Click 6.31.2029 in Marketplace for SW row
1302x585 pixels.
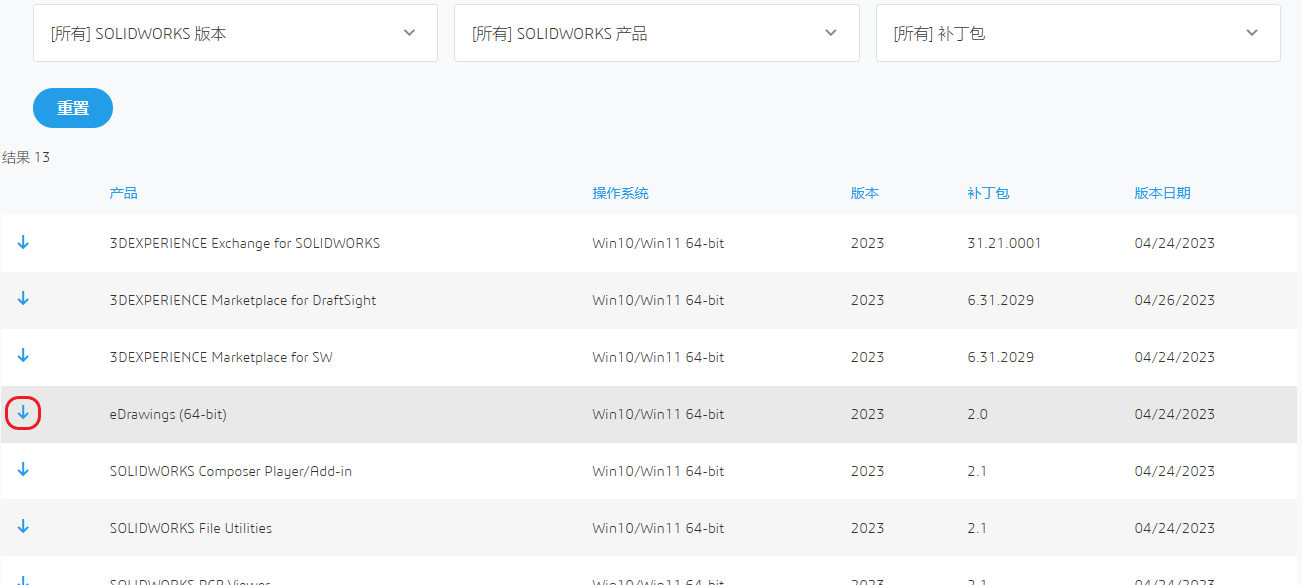click(1000, 357)
